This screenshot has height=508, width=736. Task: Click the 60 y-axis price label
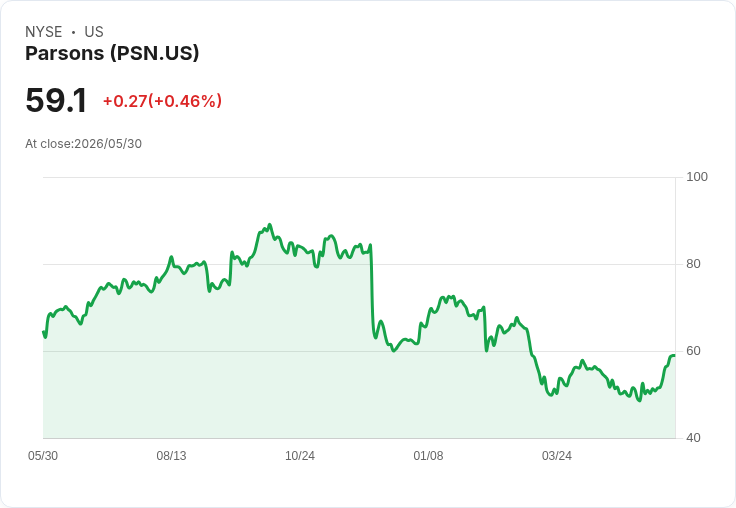coord(693,351)
